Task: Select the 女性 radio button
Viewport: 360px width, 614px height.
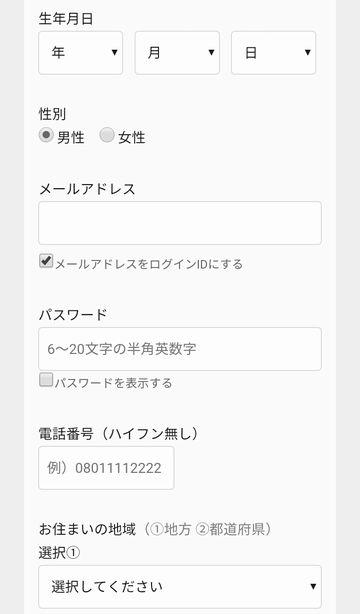Action: 107,135
